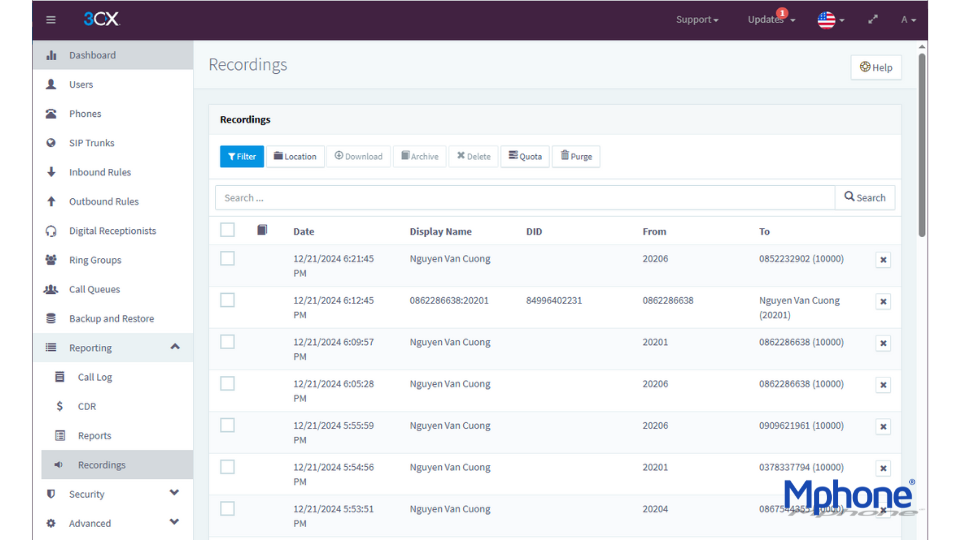Screen dimensions: 960x540
Task: Open the Support dropdown menu
Action: (x=697, y=20)
